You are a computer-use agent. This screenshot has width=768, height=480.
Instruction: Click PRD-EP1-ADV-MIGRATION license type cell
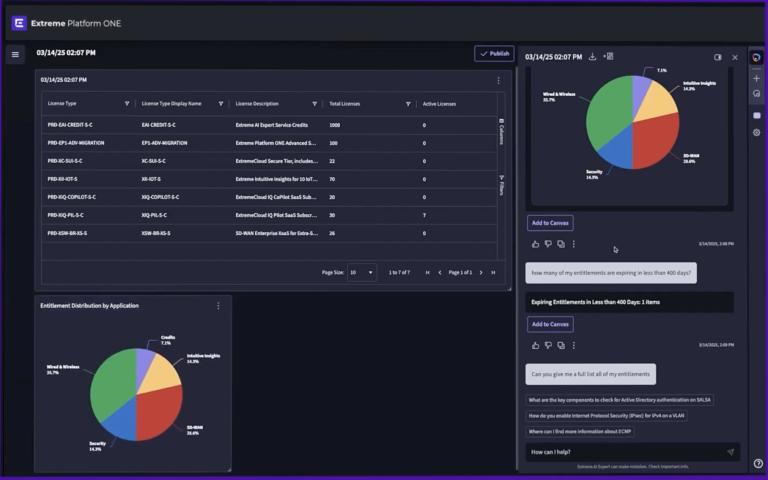tap(76, 143)
